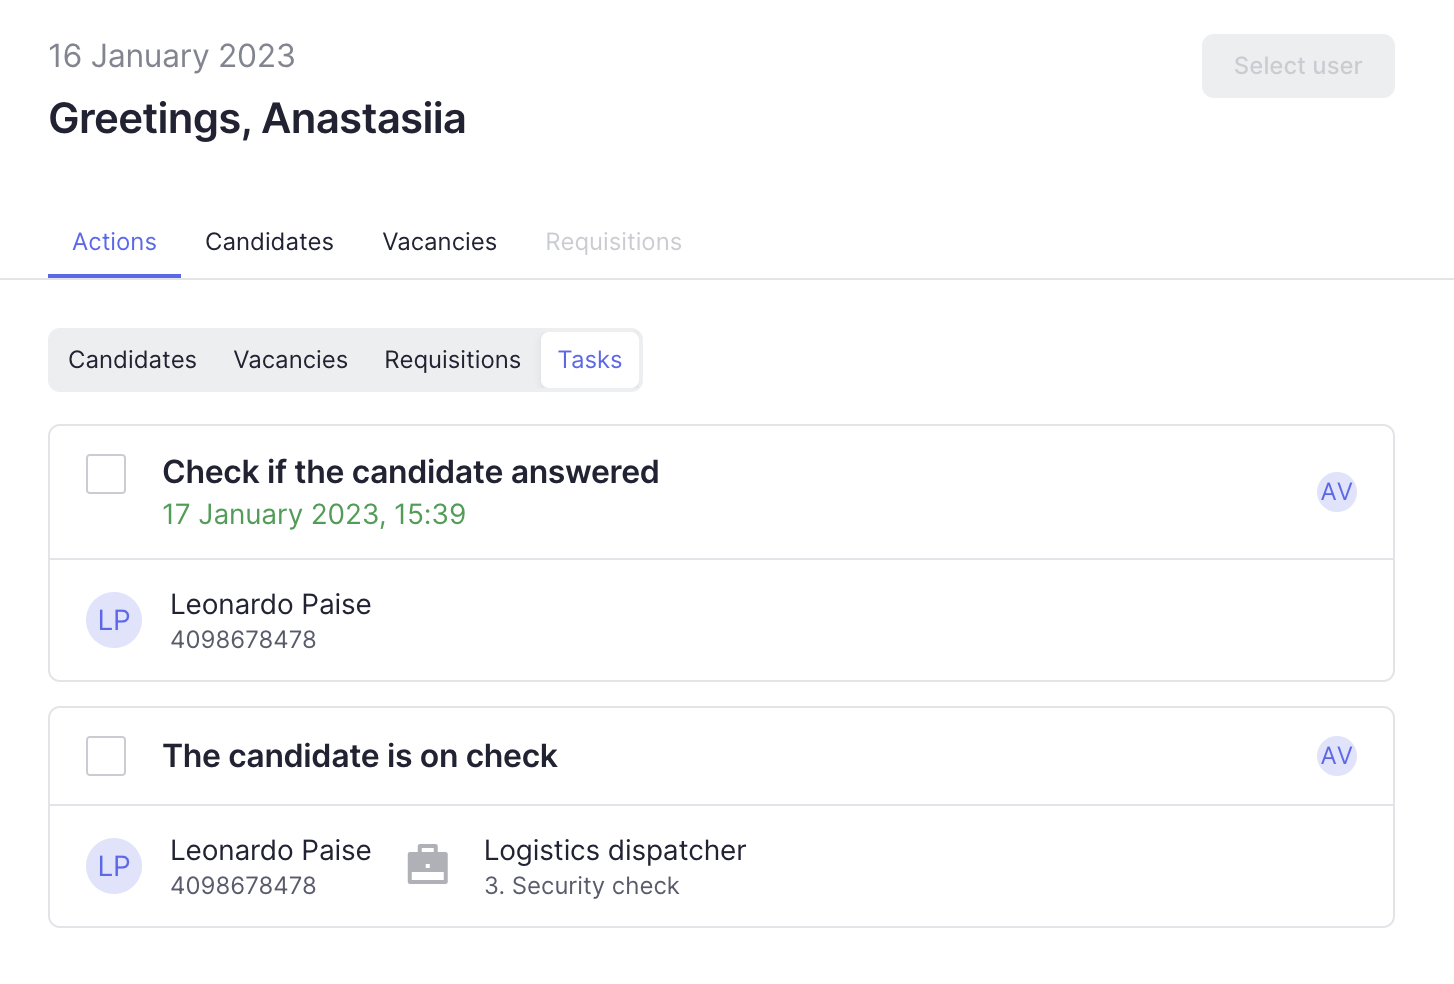Click the briefcase vacancy icon
This screenshot has width=1454, height=984.
(x=428, y=864)
